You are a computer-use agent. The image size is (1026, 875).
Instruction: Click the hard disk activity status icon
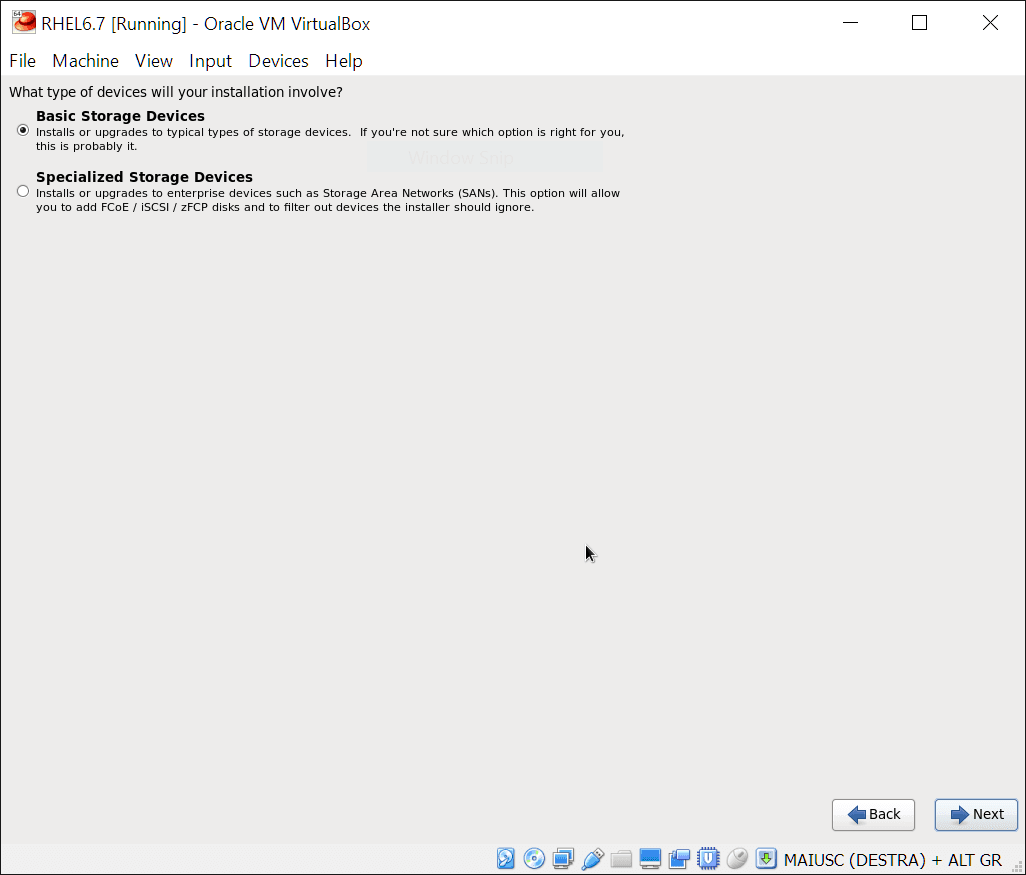[505, 858]
